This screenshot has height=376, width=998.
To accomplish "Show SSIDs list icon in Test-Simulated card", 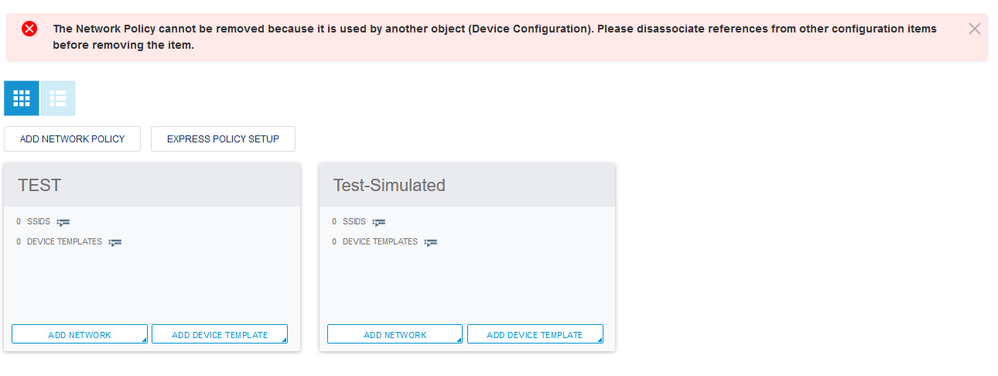I will pyautogui.click(x=379, y=222).
